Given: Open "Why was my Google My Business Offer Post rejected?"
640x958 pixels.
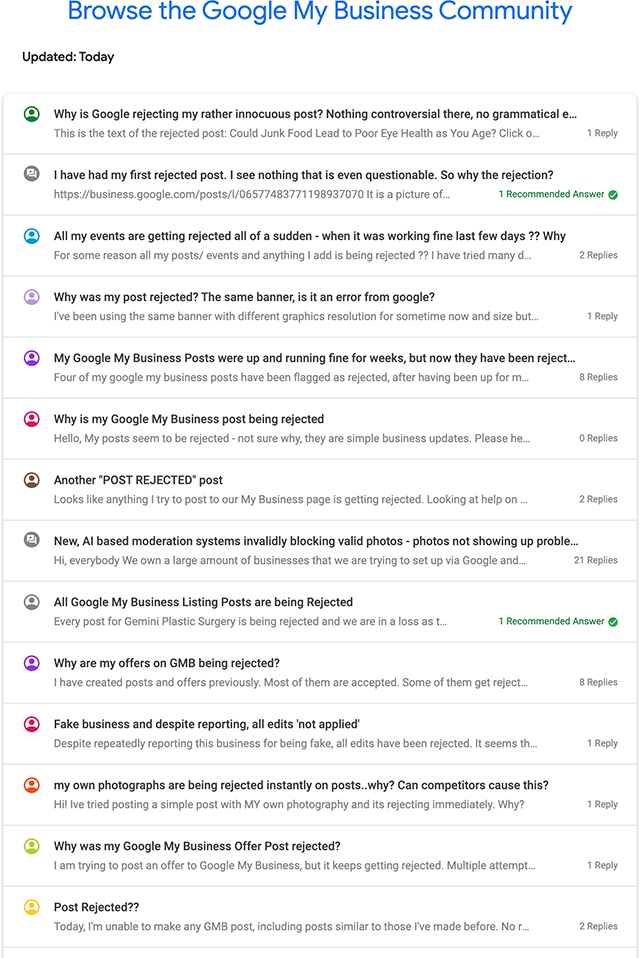Looking at the screenshot, I should coord(197,846).
